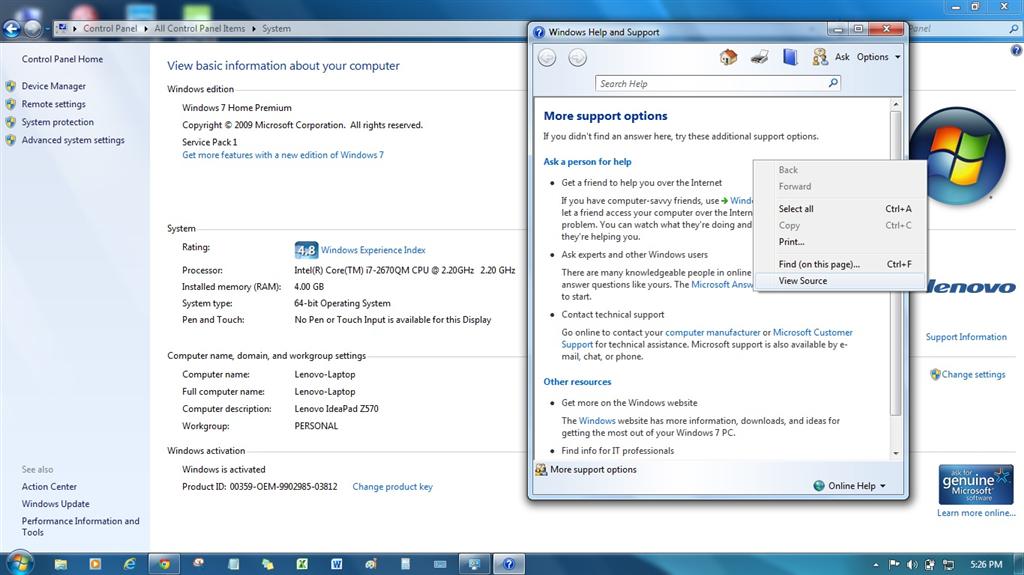Click the Help scrollbar down arrow
Viewport: 1024px width, 575px height.
tap(896, 453)
